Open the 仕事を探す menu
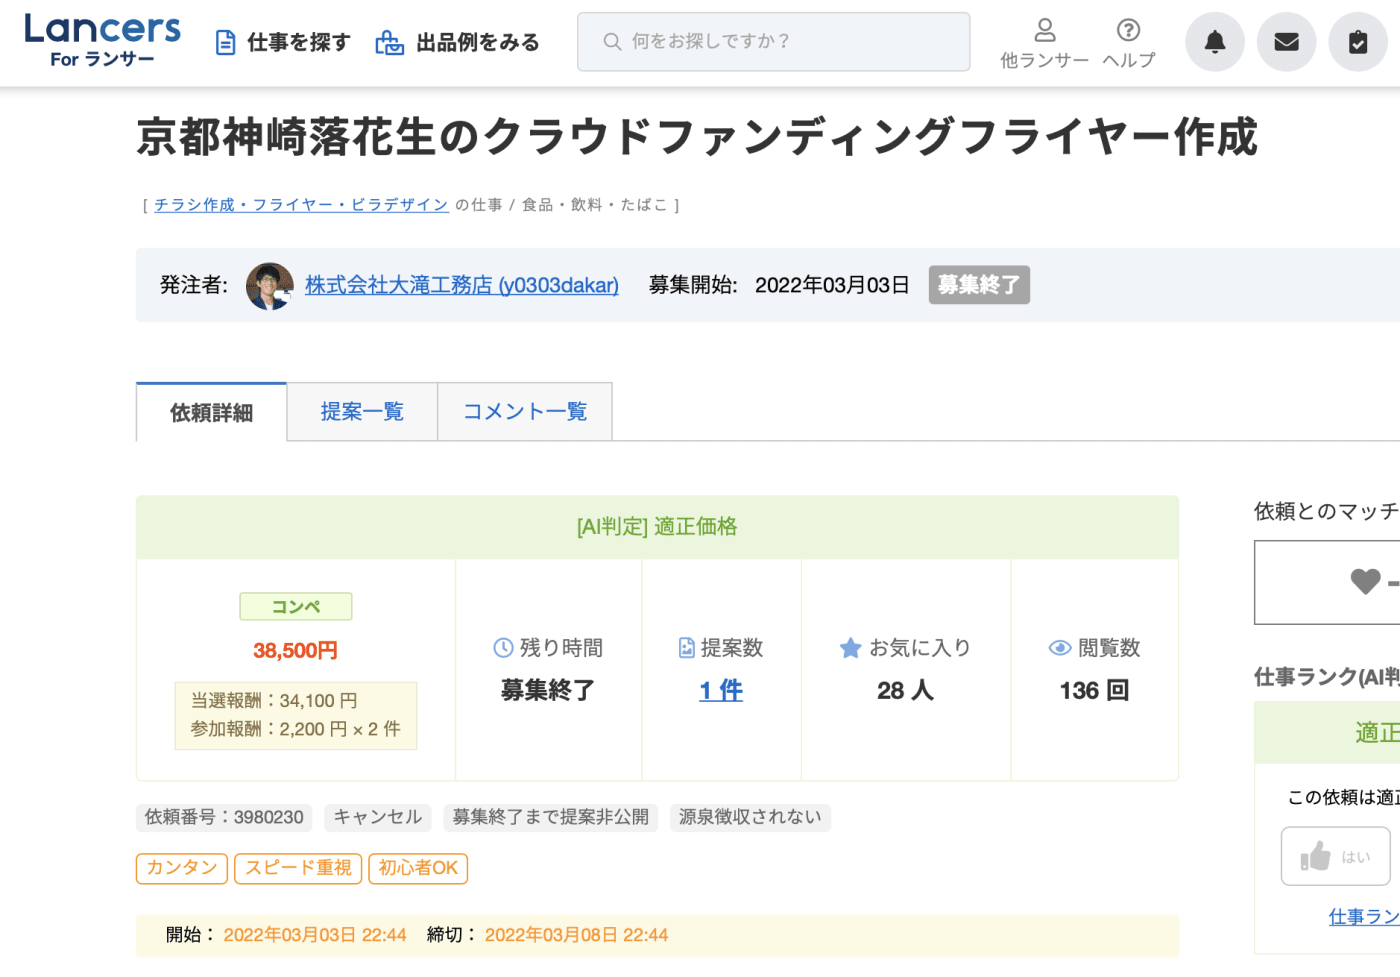 tap(283, 42)
